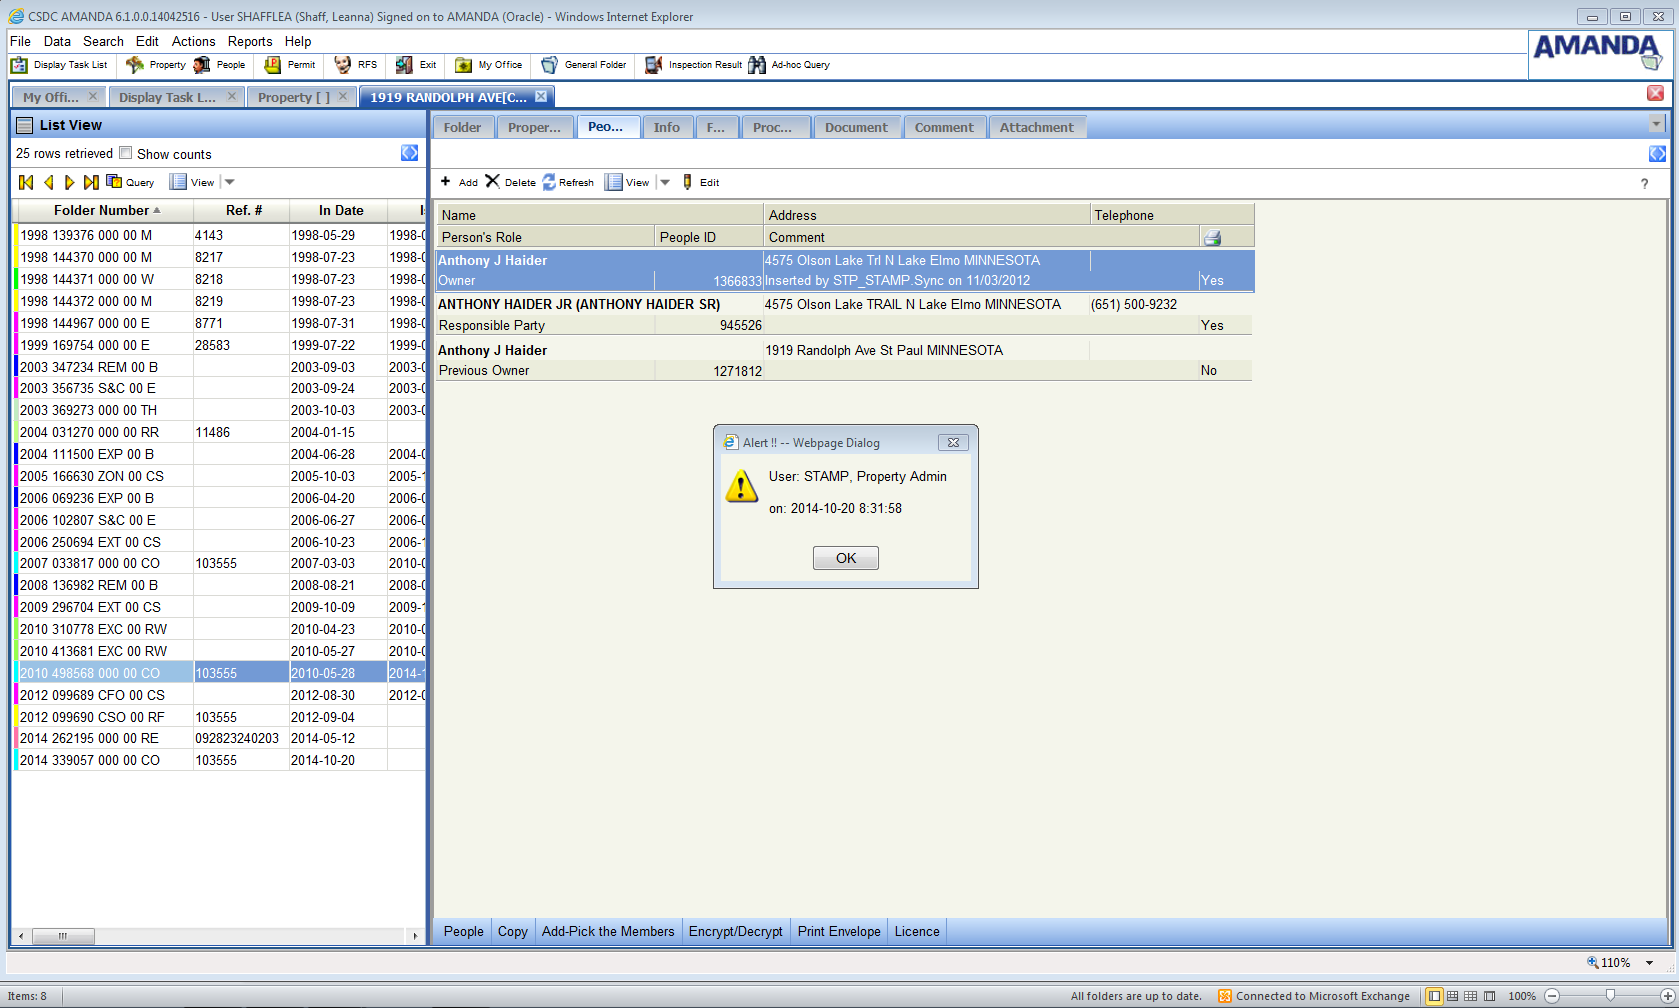Sort by the Folder Number column header
1679x1008 pixels.
[101, 210]
